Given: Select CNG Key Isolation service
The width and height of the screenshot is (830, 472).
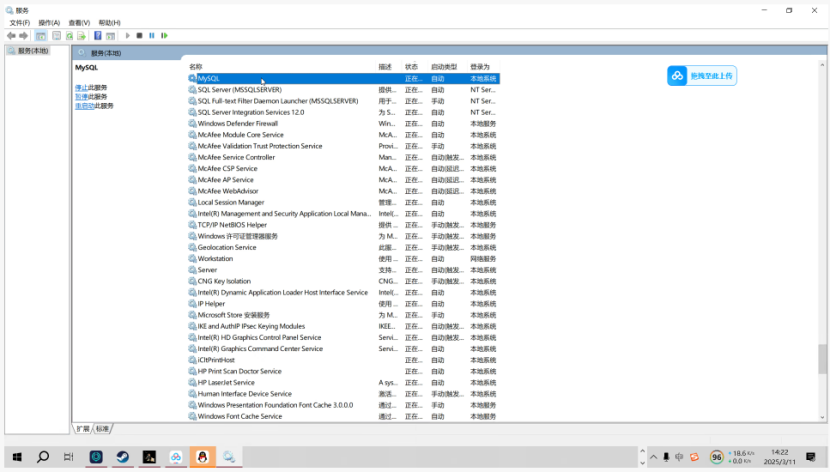Looking at the screenshot, I should (x=344, y=281).
